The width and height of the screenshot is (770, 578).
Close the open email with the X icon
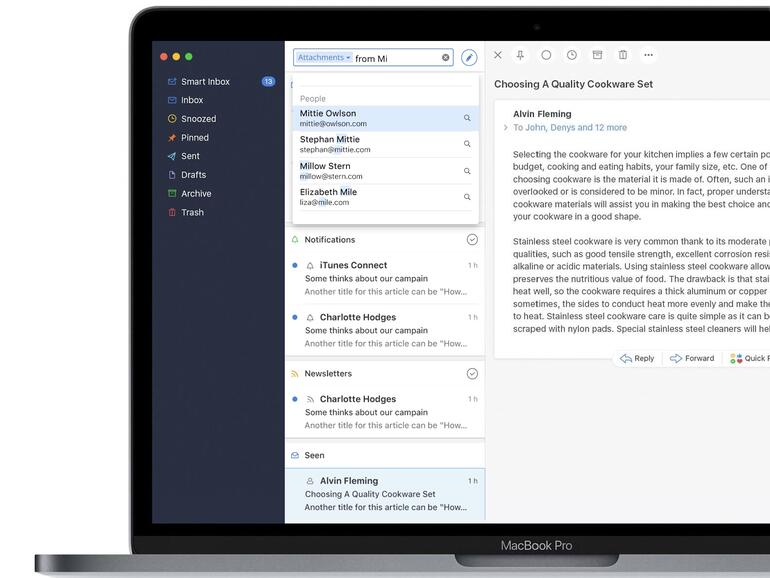(x=497, y=55)
